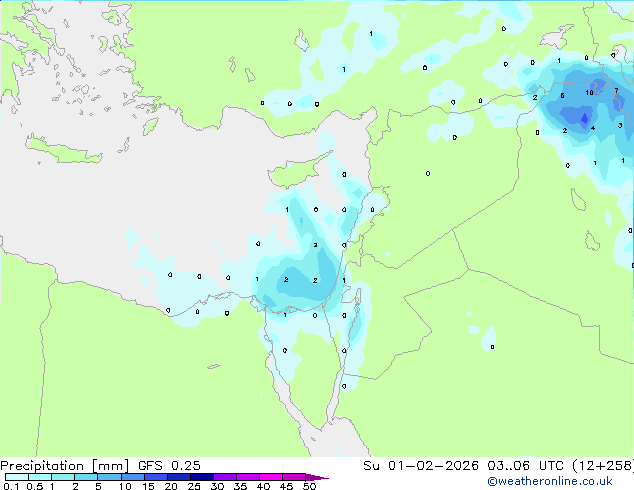The image size is (634, 490).
Task: Click the "10" precipitation value on the map
Action: 590,93
